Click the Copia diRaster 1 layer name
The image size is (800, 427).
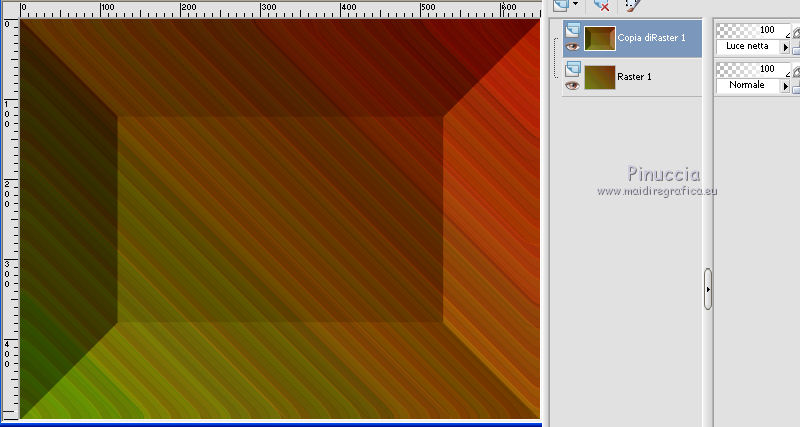point(651,38)
